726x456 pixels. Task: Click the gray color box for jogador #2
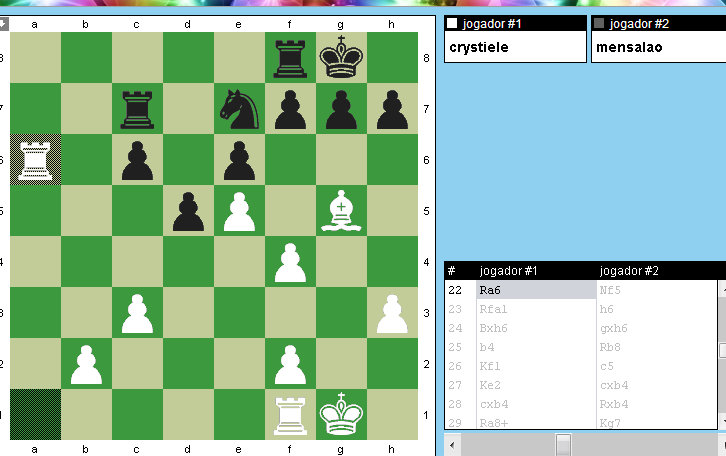tap(599, 23)
